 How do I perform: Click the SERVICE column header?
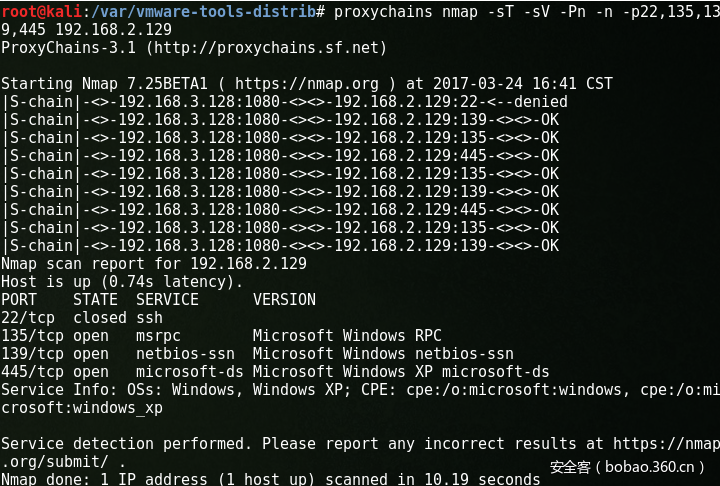167,300
